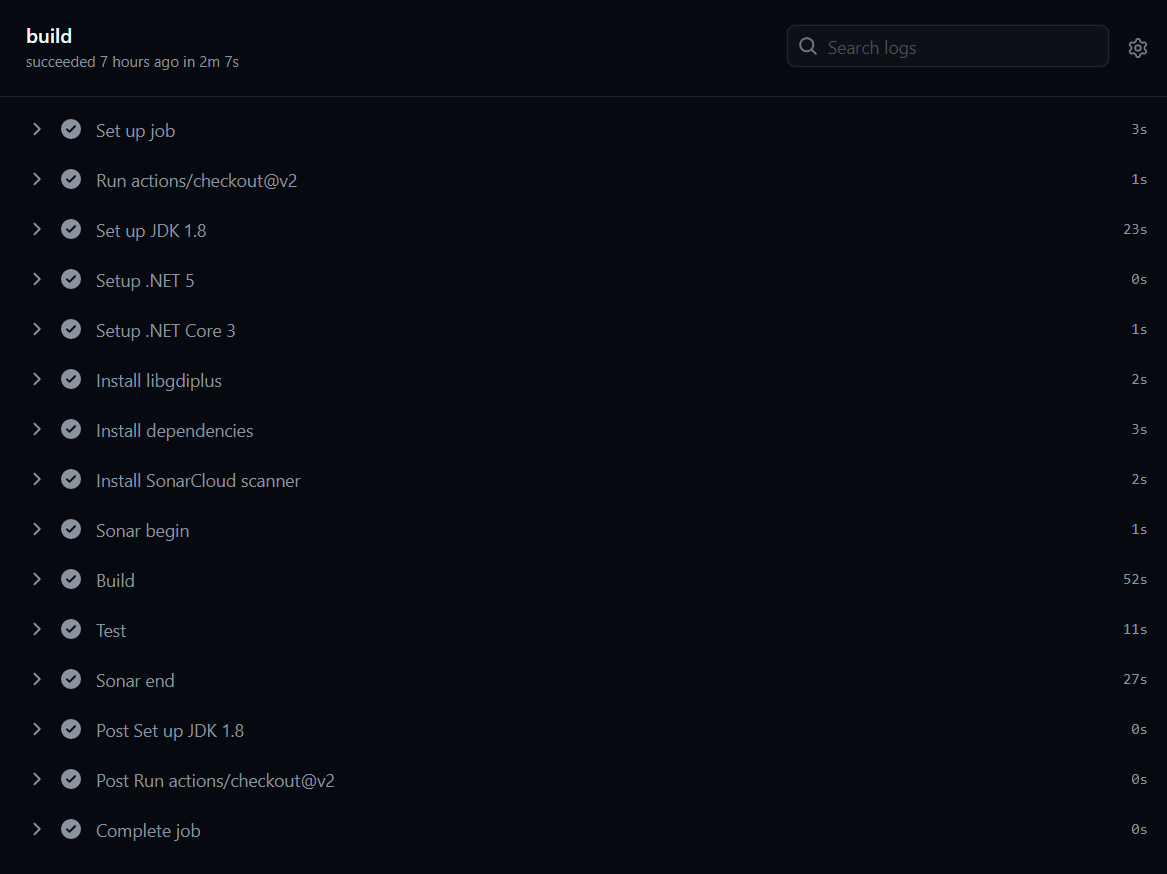Click the 52s duration of Build step
The height and width of the screenshot is (874, 1167).
(x=1135, y=579)
